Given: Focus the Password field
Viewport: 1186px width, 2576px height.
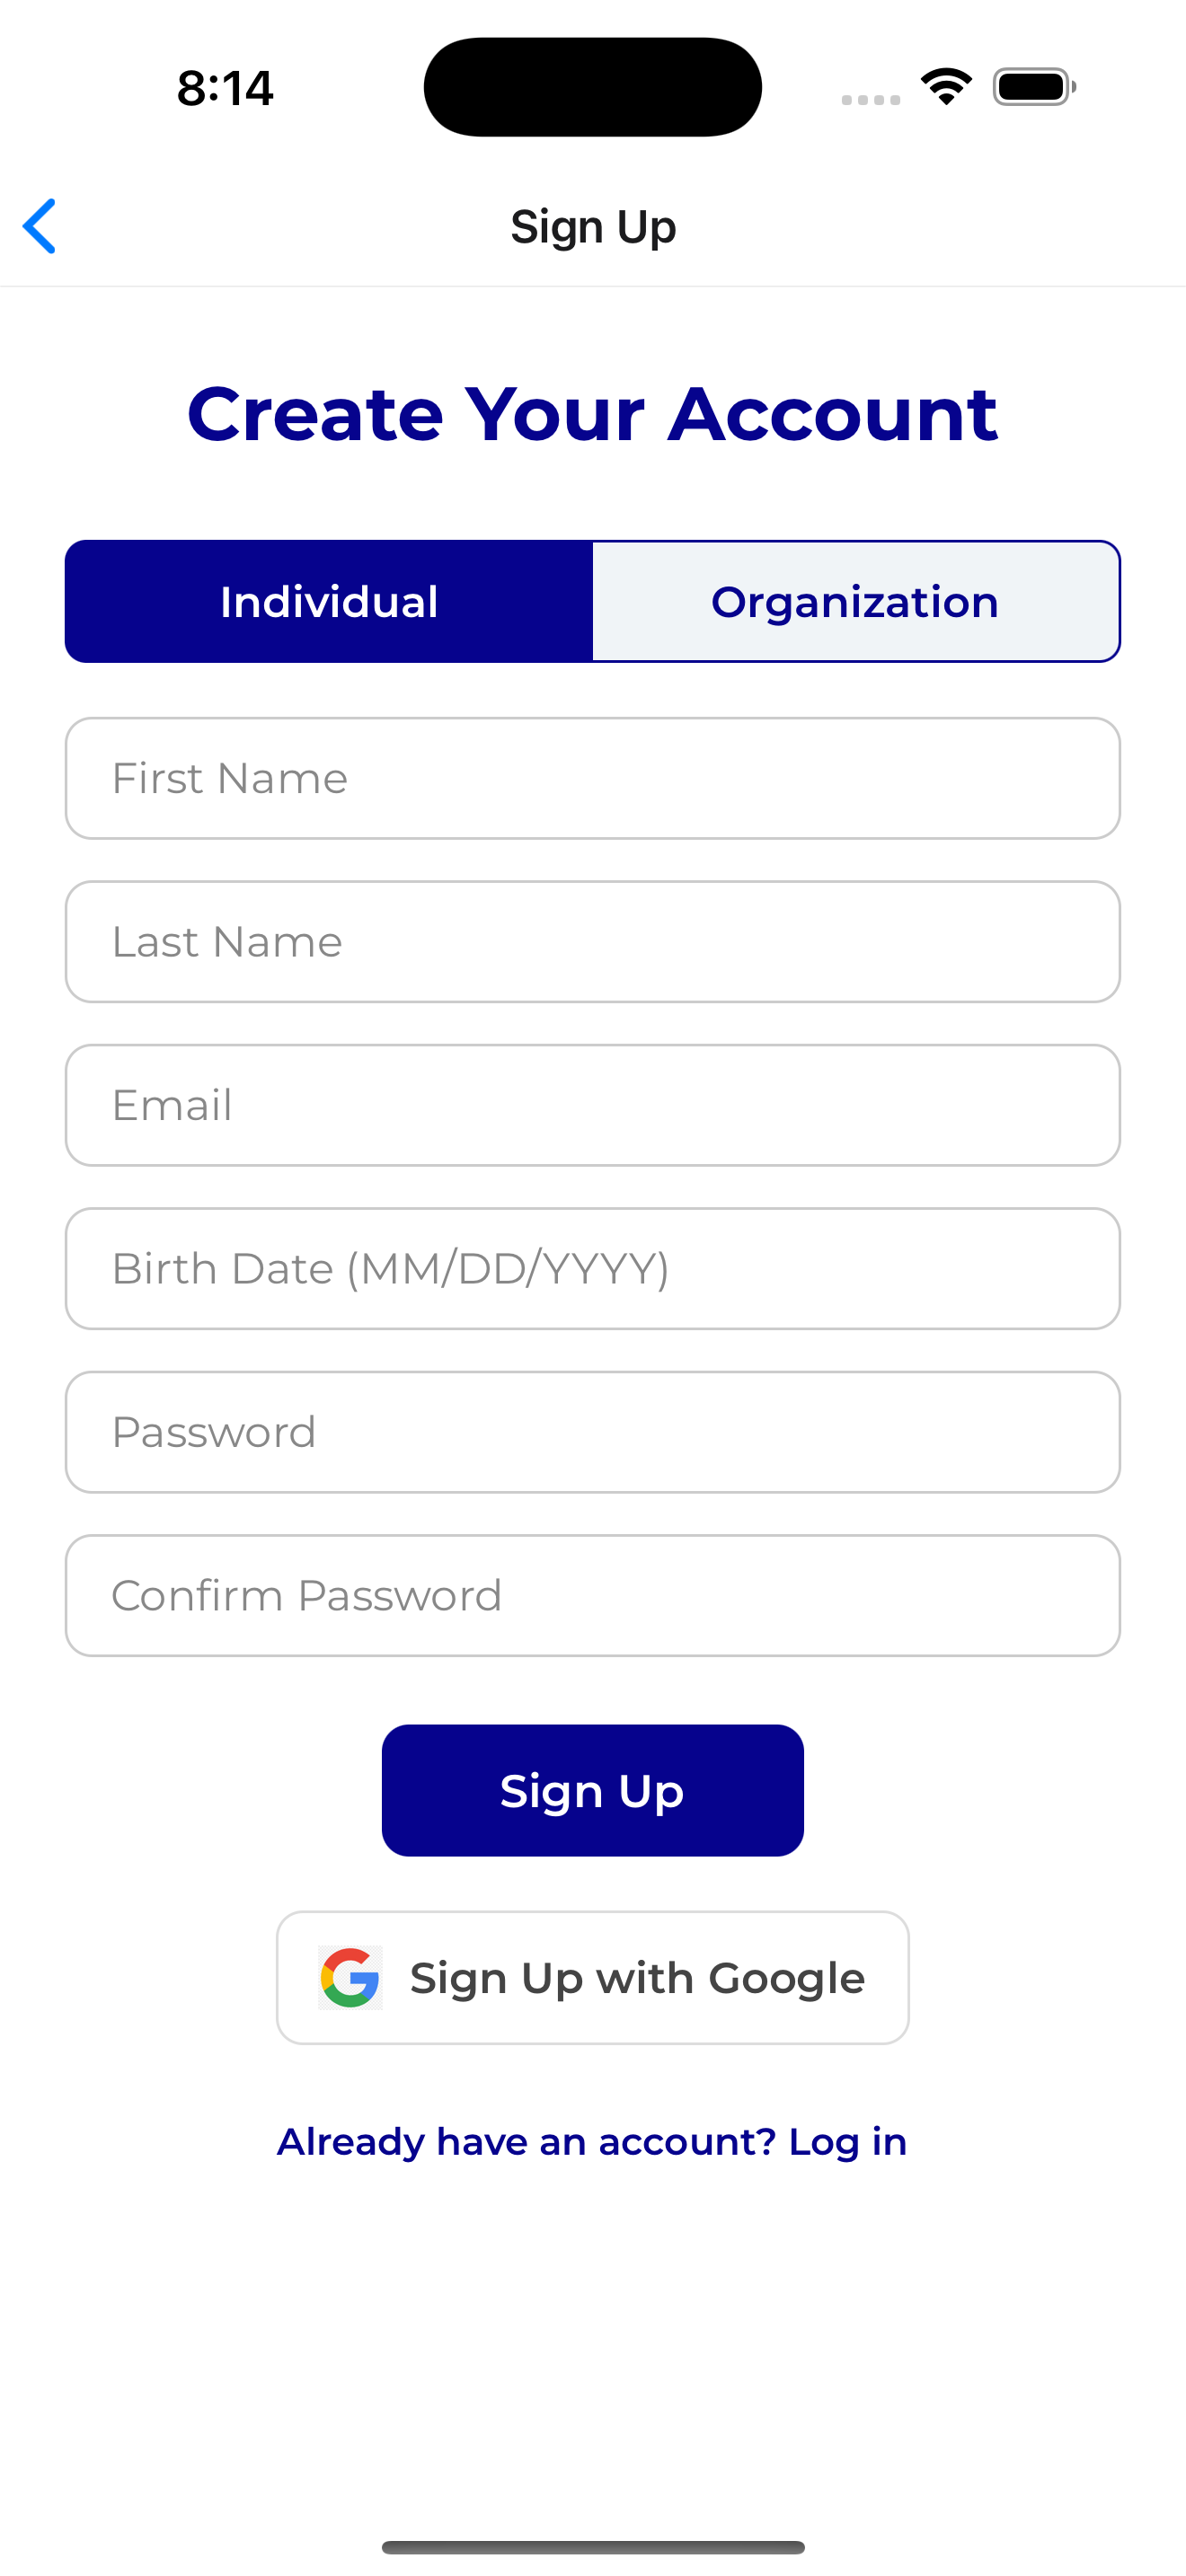Looking at the screenshot, I should pyautogui.click(x=593, y=1432).
